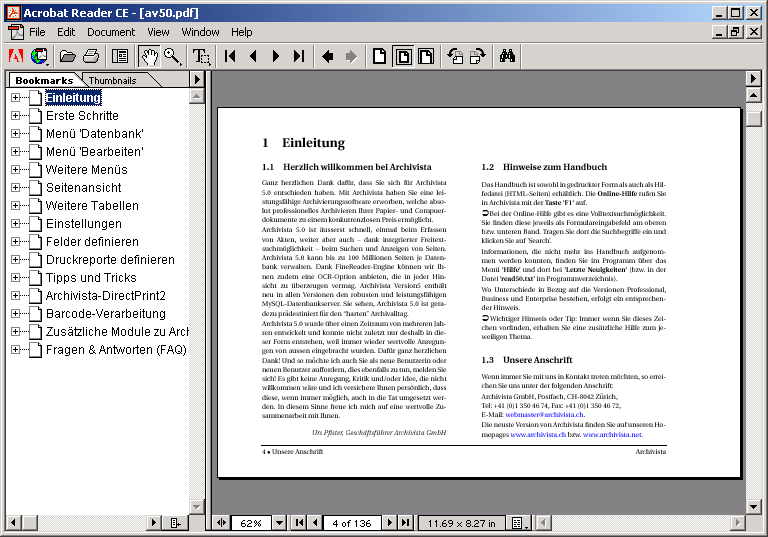Open the Document menu
Screen dimensions: 768x537
pos(111,32)
